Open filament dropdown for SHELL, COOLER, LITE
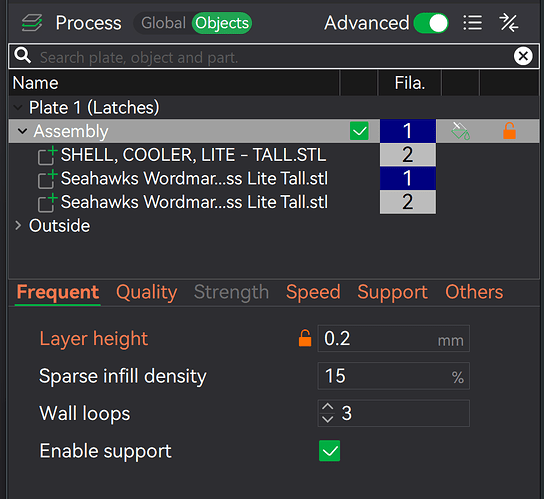 (408, 154)
